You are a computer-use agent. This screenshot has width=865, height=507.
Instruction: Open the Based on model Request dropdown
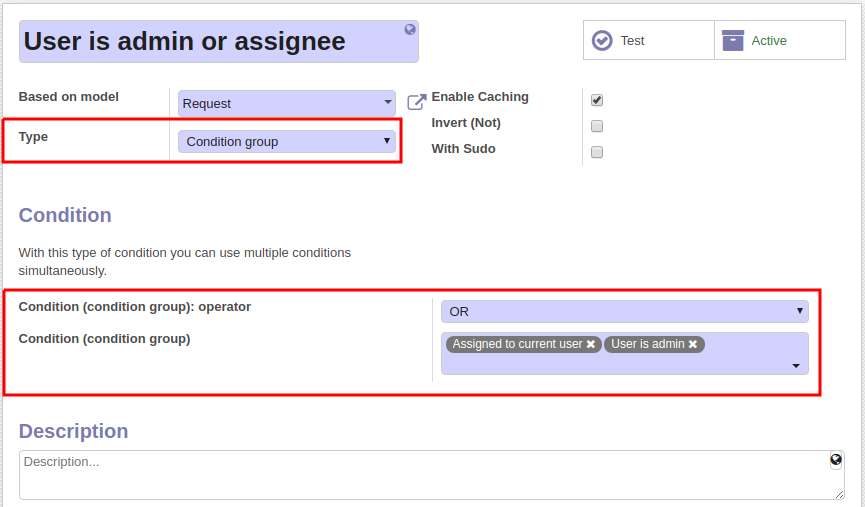pyautogui.click(x=286, y=103)
